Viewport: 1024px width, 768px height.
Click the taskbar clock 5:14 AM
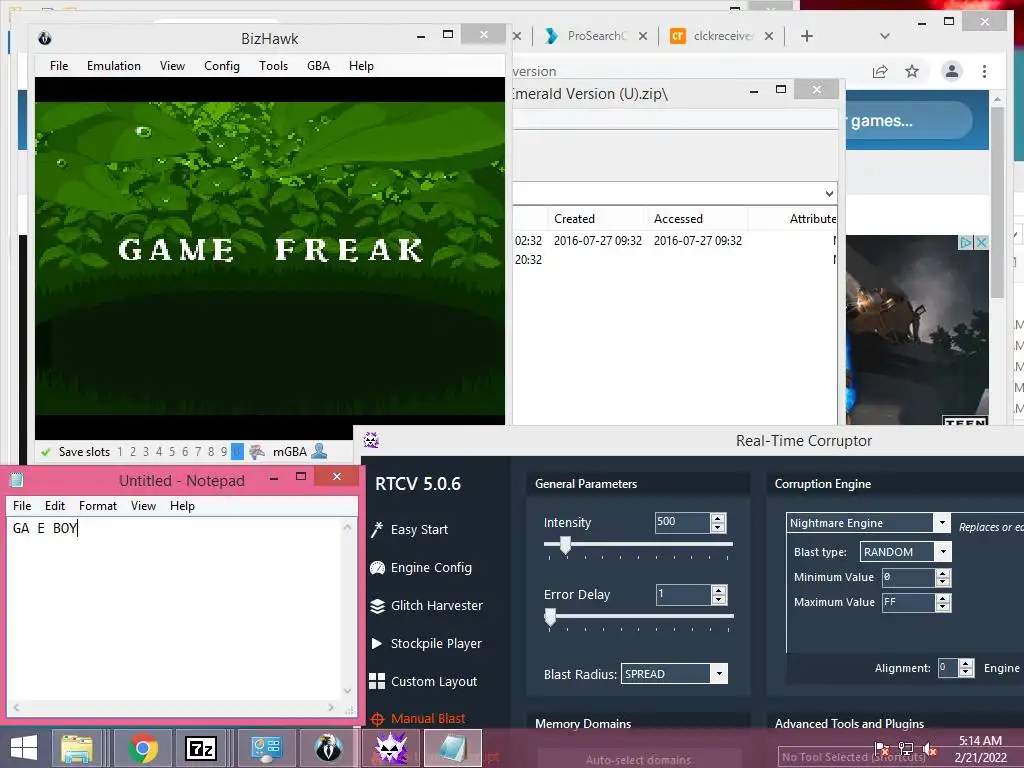click(980, 741)
